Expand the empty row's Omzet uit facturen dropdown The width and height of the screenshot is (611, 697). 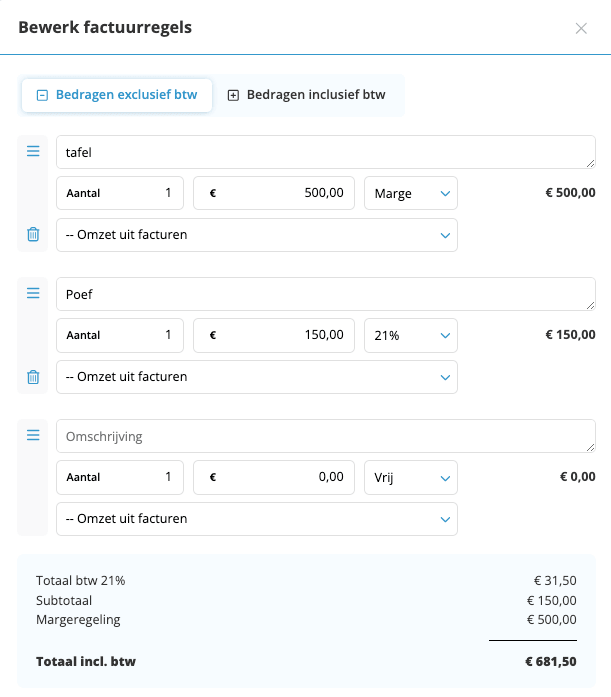coord(257,519)
